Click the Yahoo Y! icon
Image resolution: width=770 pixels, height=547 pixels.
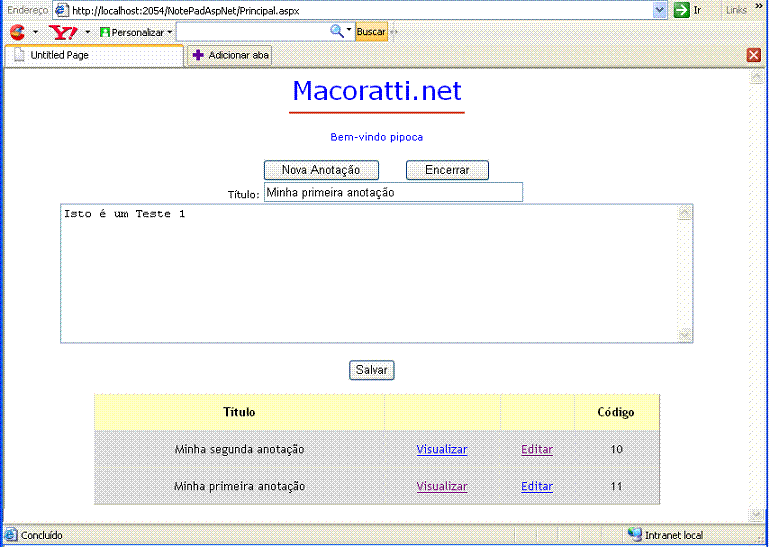(x=63, y=32)
